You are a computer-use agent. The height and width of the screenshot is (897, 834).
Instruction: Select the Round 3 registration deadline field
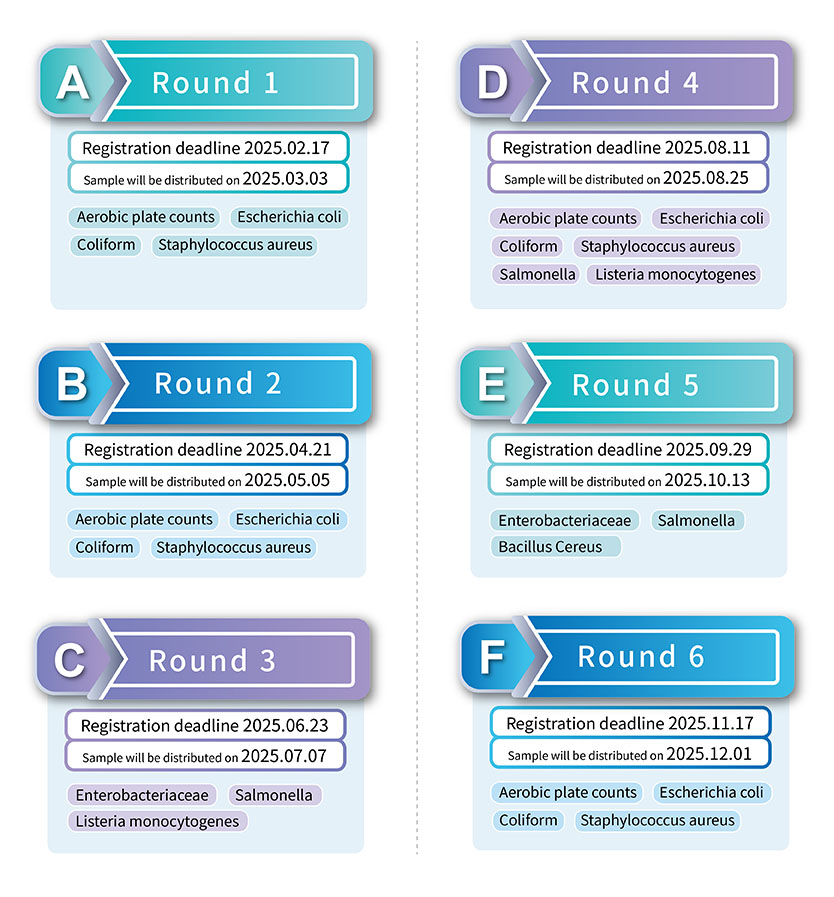(x=205, y=726)
